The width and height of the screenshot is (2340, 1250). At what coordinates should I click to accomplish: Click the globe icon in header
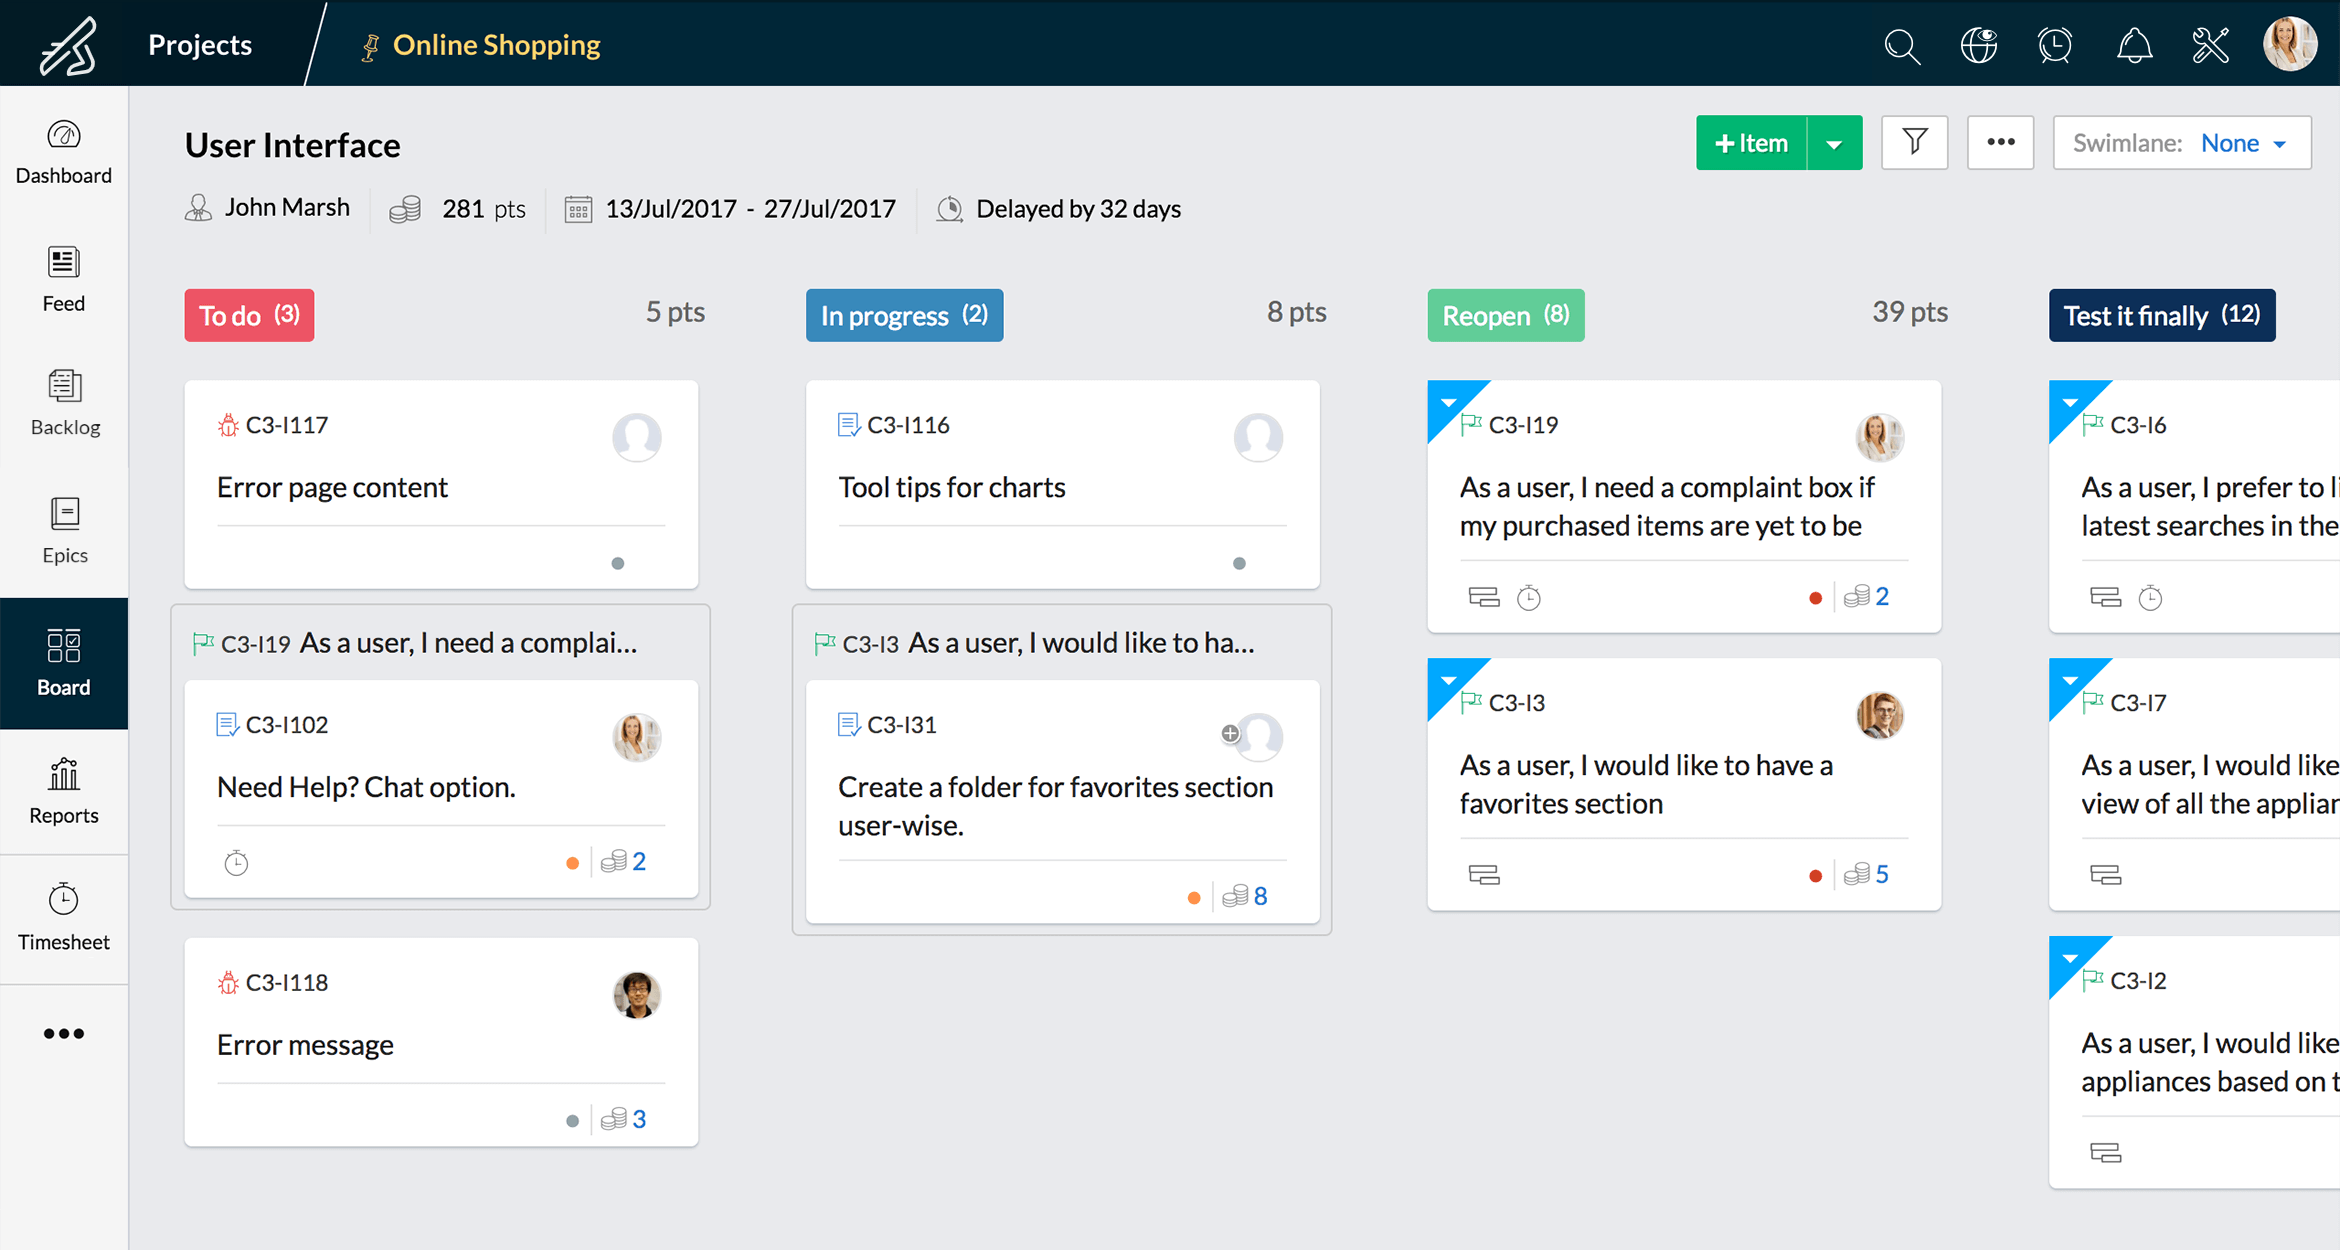[1978, 46]
